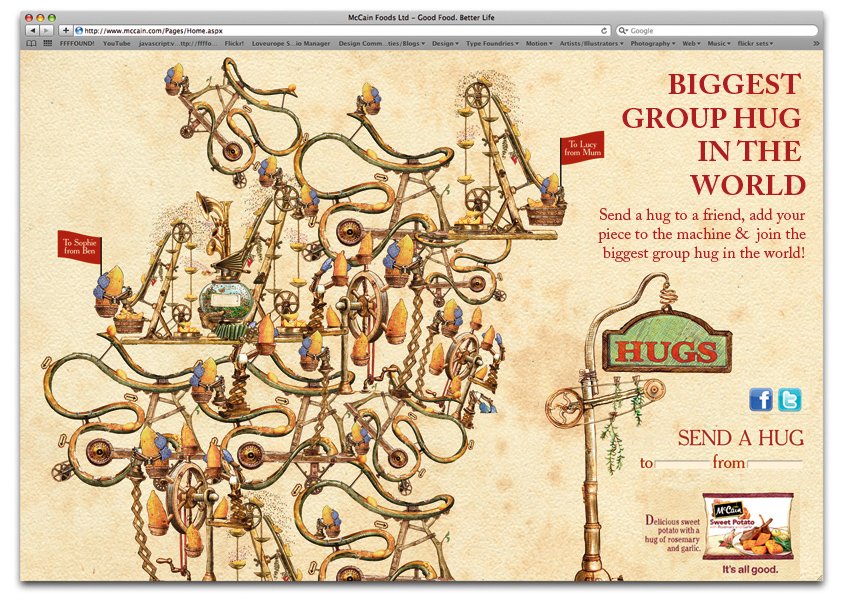The image size is (842, 605).
Task: Expand the Artists/Illustrators bookmark folder
Action: [591, 43]
